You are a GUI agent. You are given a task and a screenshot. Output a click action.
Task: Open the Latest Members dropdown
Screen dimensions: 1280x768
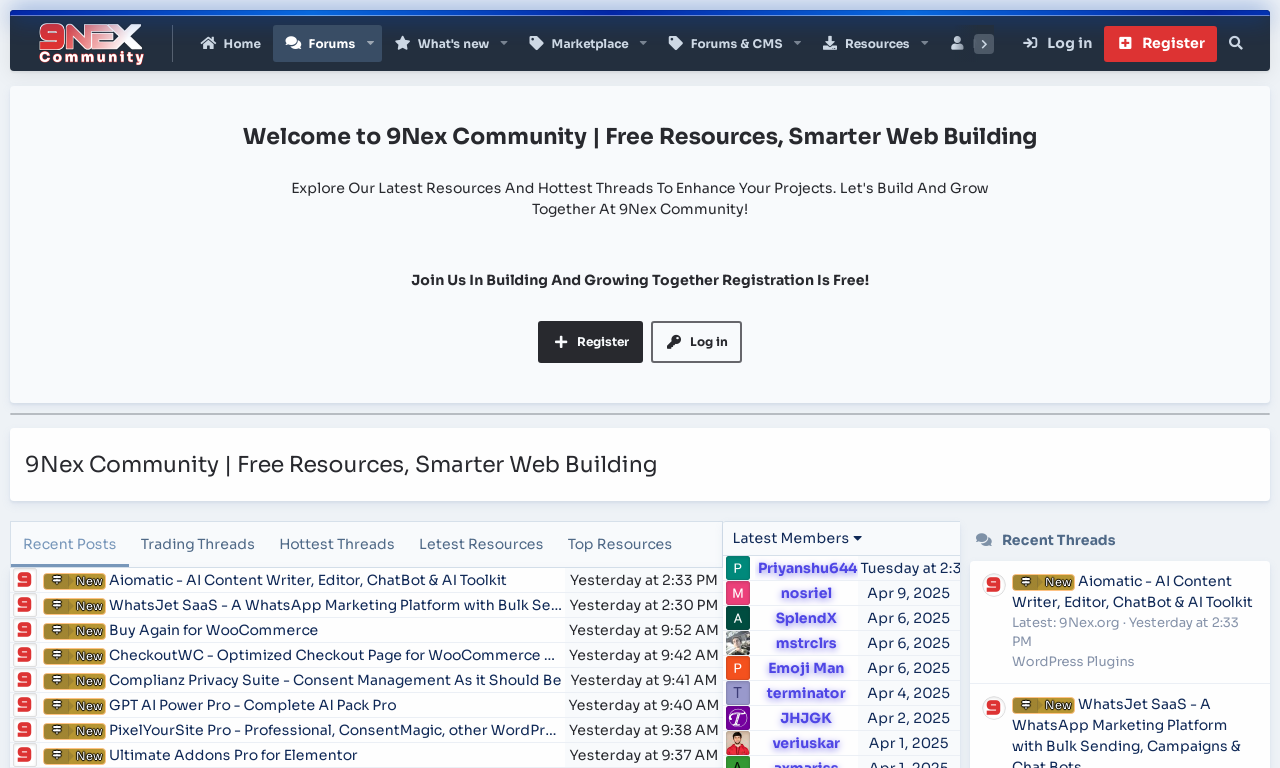click(x=797, y=538)
